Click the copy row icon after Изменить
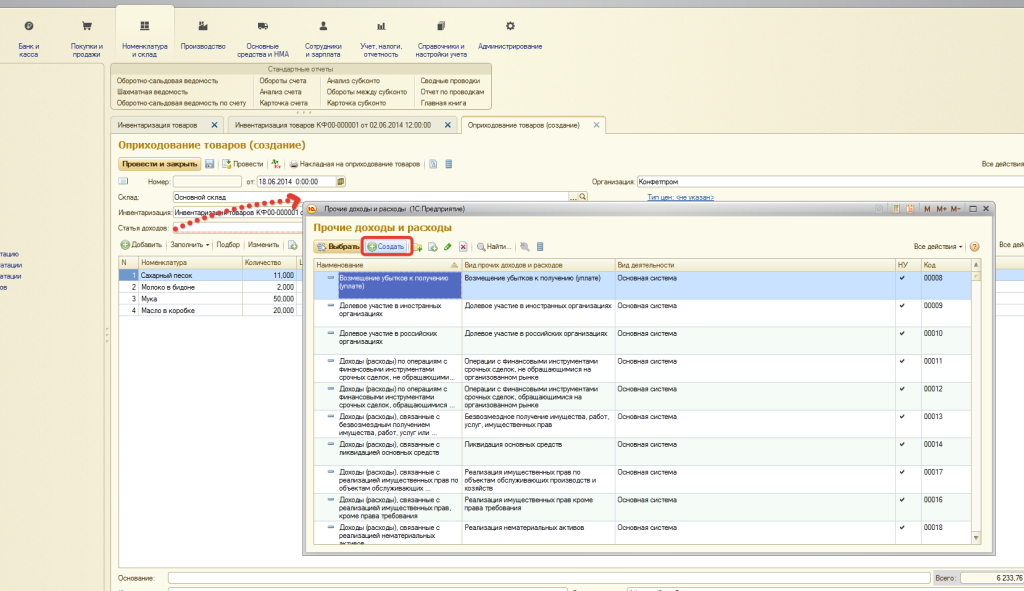1024x591 pixels. click(x=293, y=245)
